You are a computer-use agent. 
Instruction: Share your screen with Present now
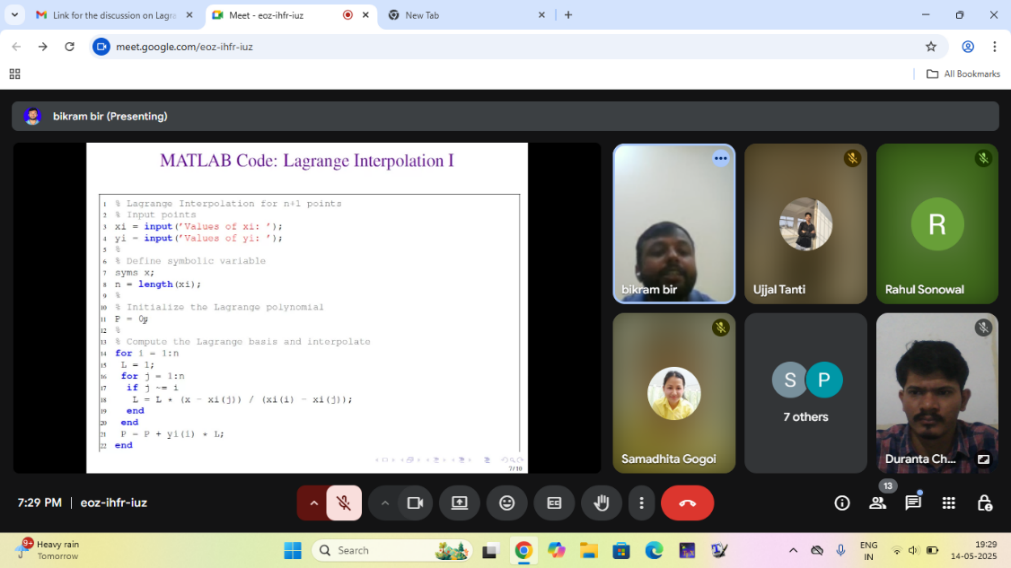[459, 503]
